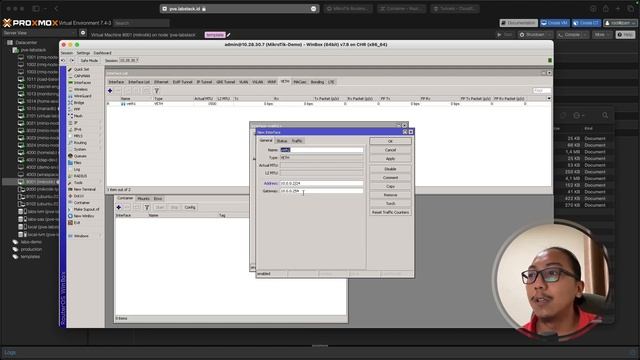
Task: Switch to VLAN tab in Interface List
Action: [243, 82]
